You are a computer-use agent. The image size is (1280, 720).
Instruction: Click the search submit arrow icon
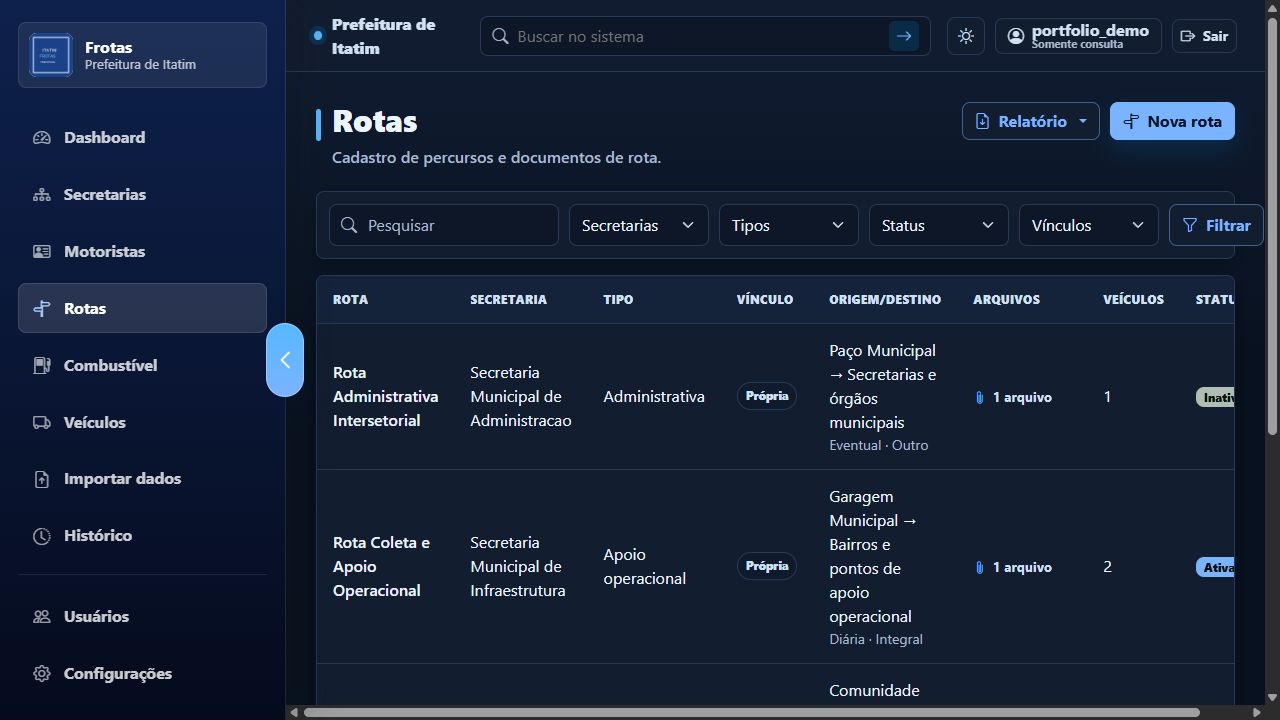(904, 36)
